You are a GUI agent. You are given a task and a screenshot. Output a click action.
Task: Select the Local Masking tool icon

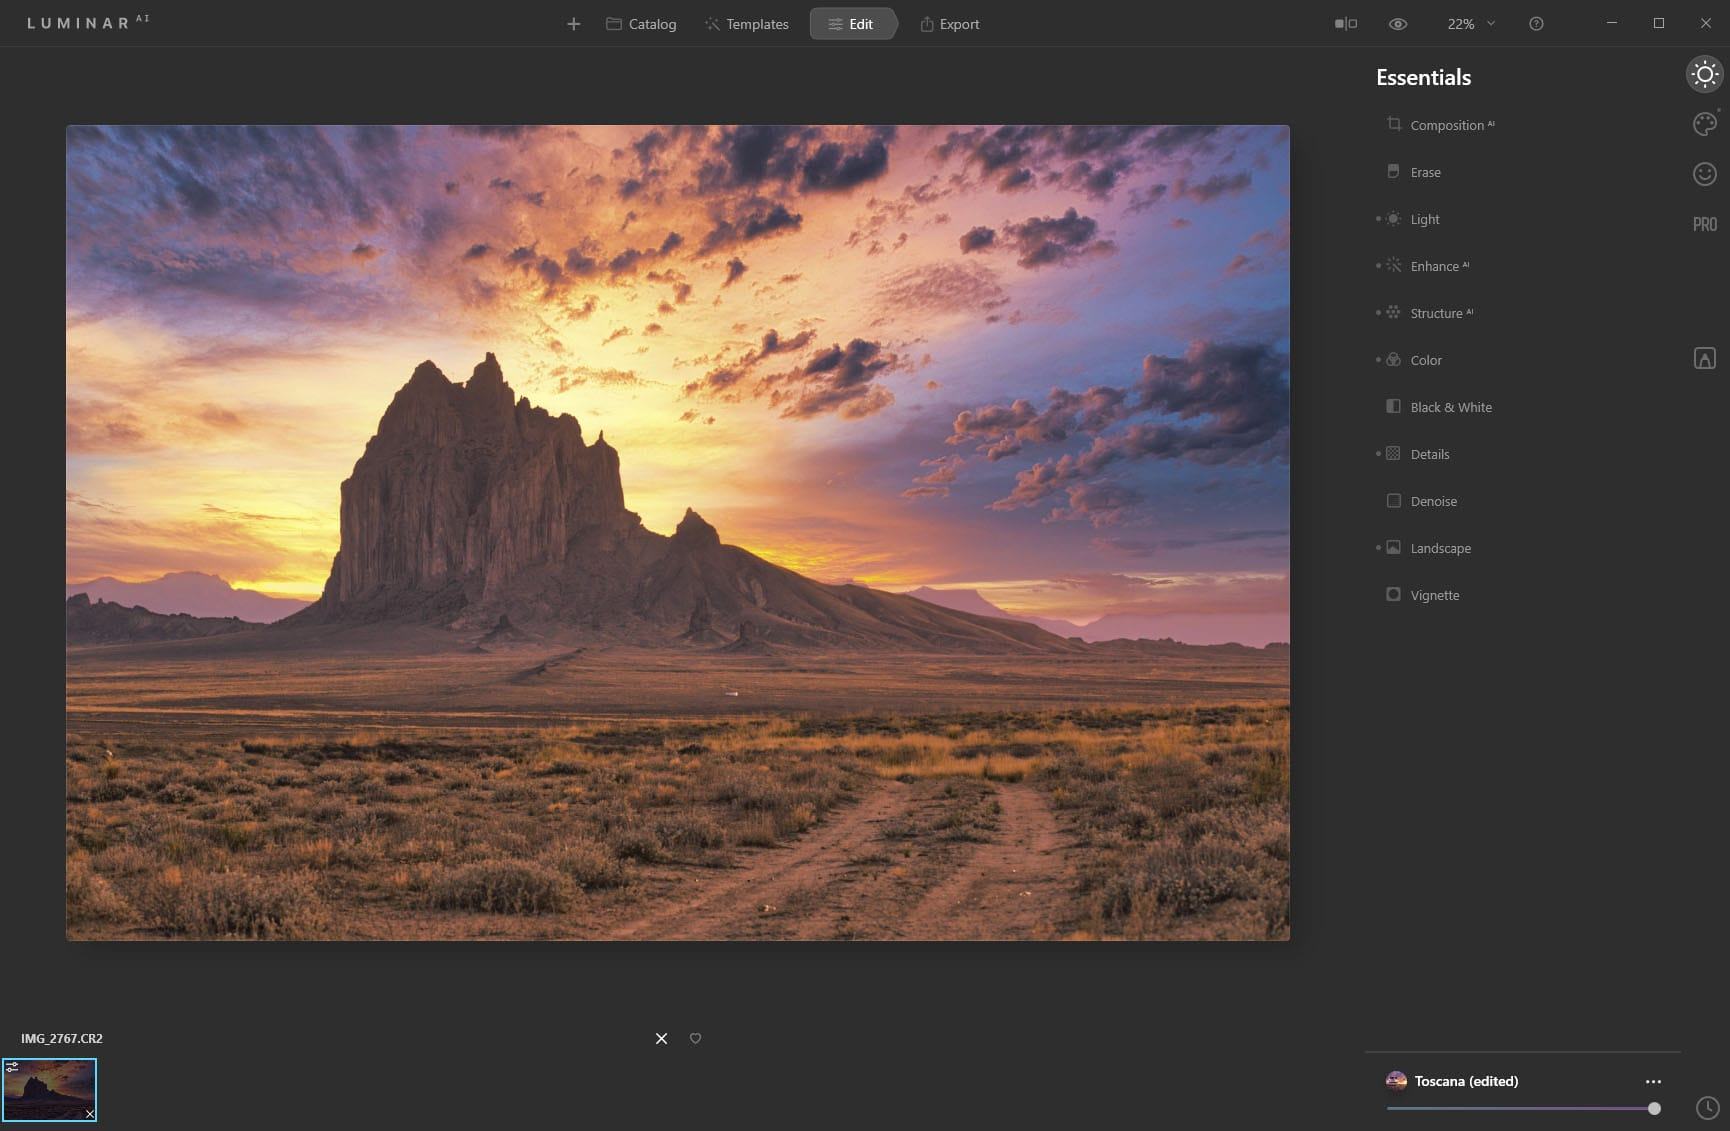[1704, 357]
